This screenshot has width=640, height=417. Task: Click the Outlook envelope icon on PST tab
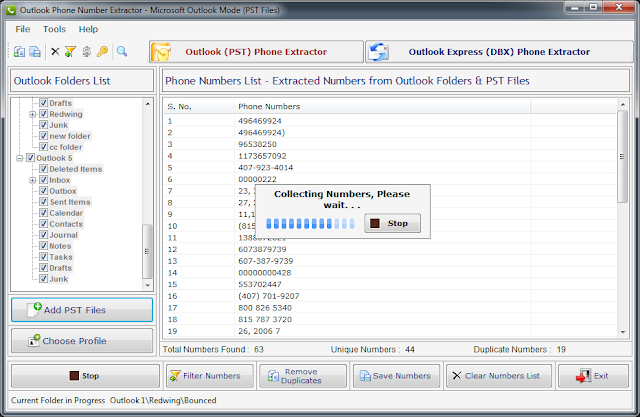click(x=161, y=52)
